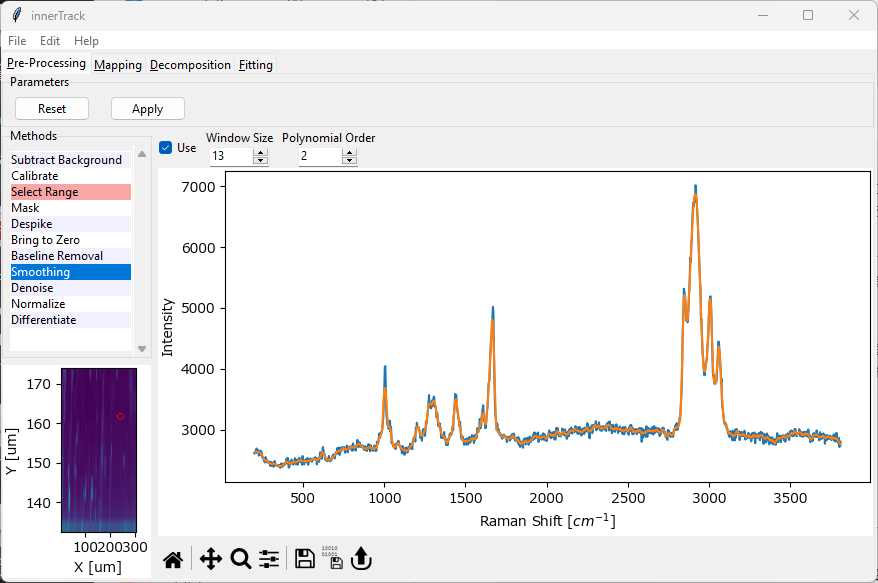Click the red marker on map thumbnail
Viewport: 878px width, 583px height.
point(120,416)
